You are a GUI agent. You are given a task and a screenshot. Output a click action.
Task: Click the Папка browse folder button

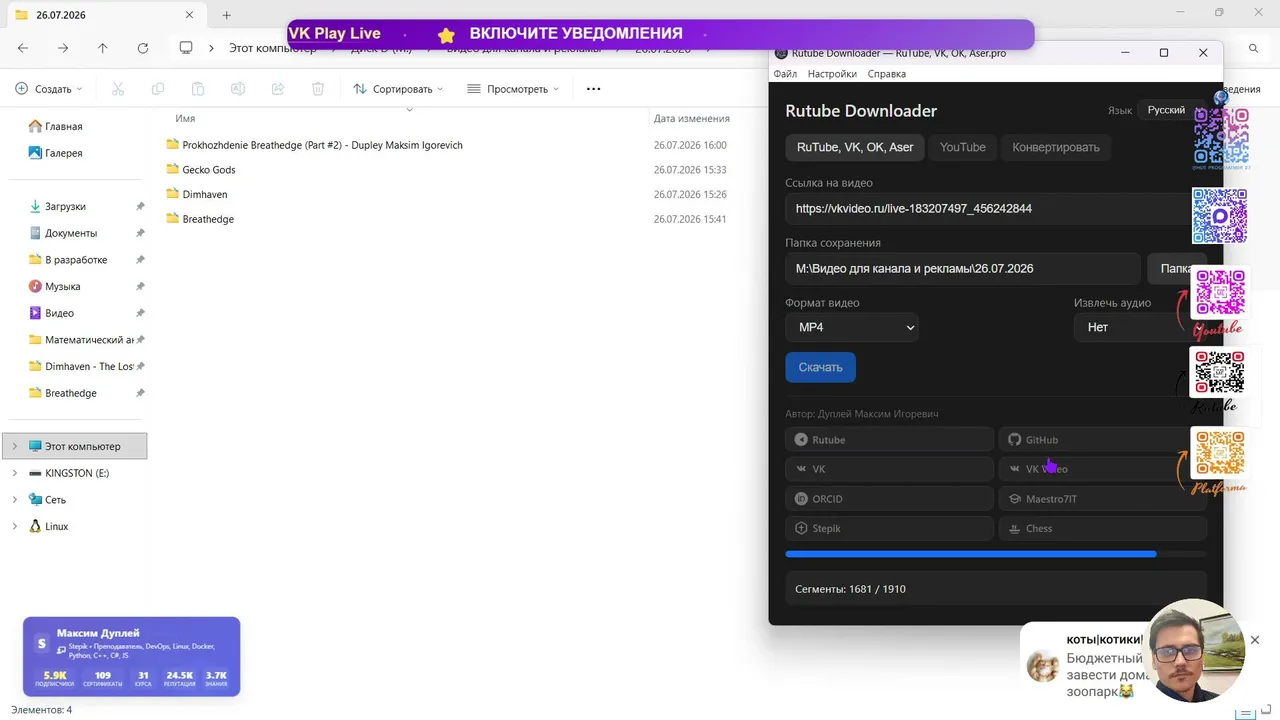pos(1176,268)
